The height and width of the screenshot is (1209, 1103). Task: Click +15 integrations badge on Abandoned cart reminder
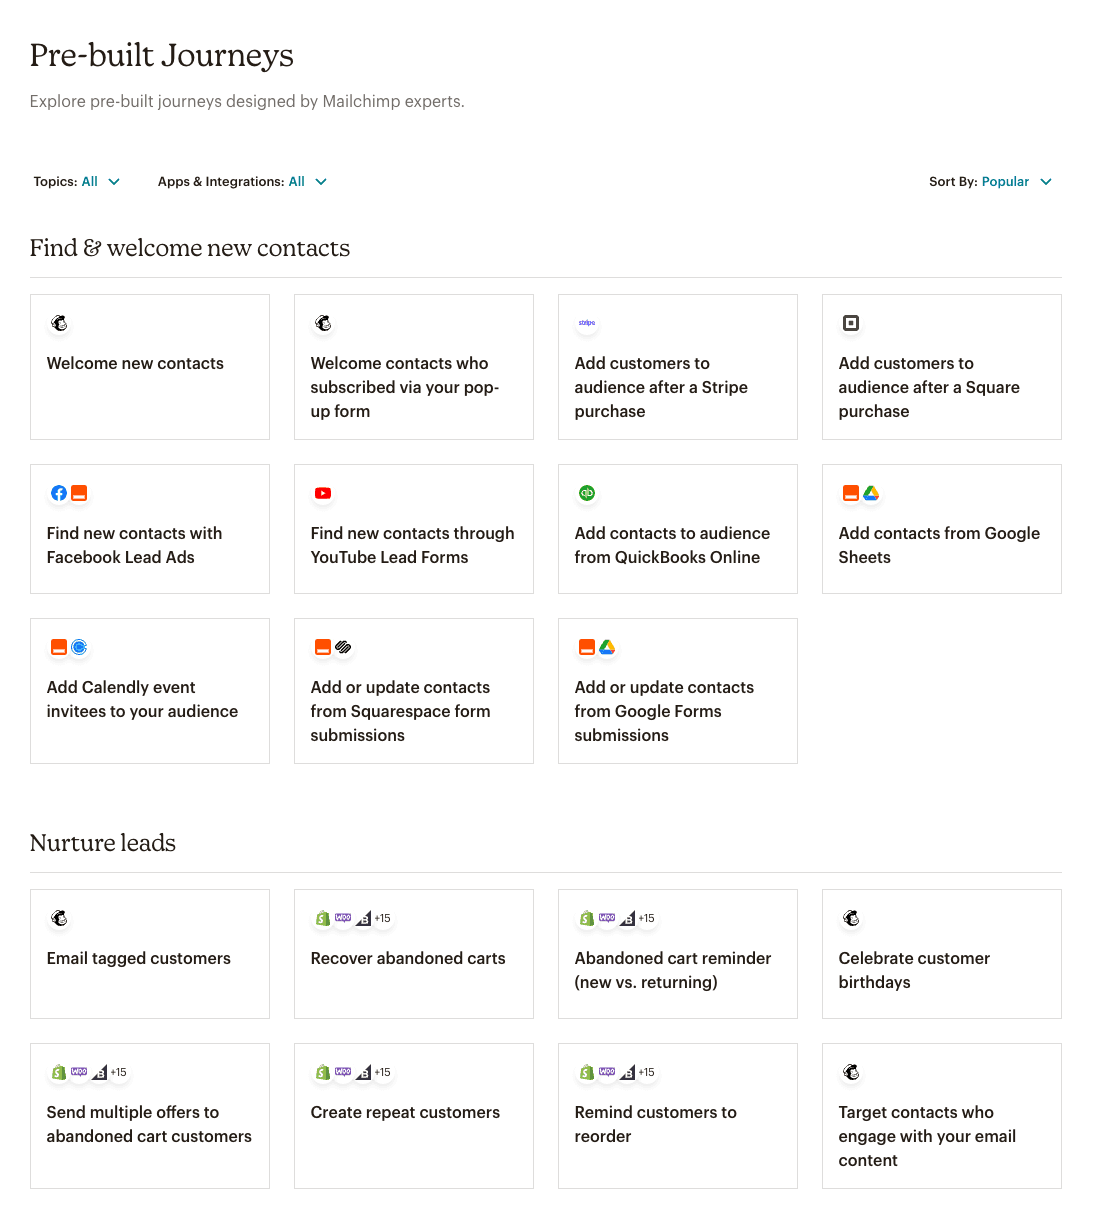pos(647,918)
